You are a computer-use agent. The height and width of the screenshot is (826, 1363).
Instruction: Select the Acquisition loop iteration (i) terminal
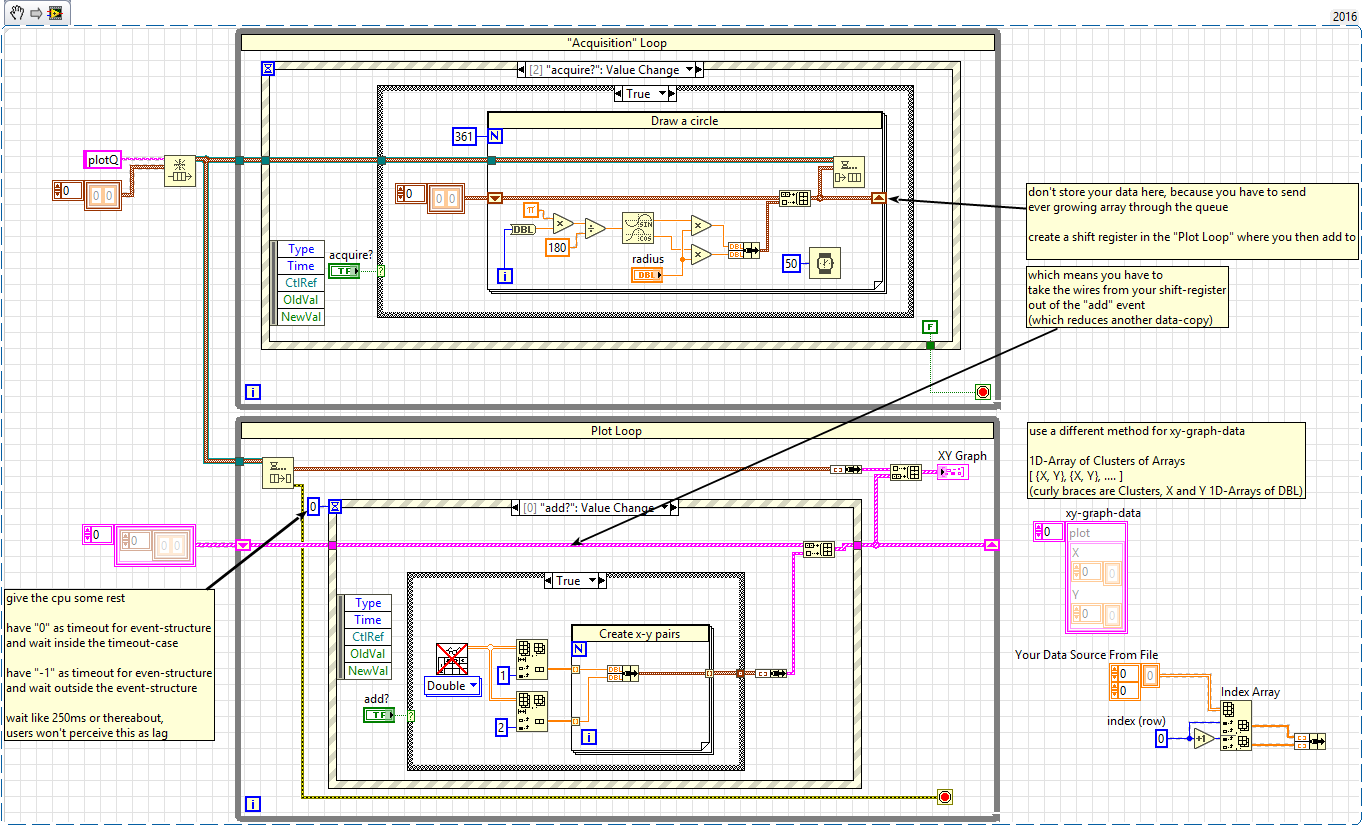[x=253, y=392]
